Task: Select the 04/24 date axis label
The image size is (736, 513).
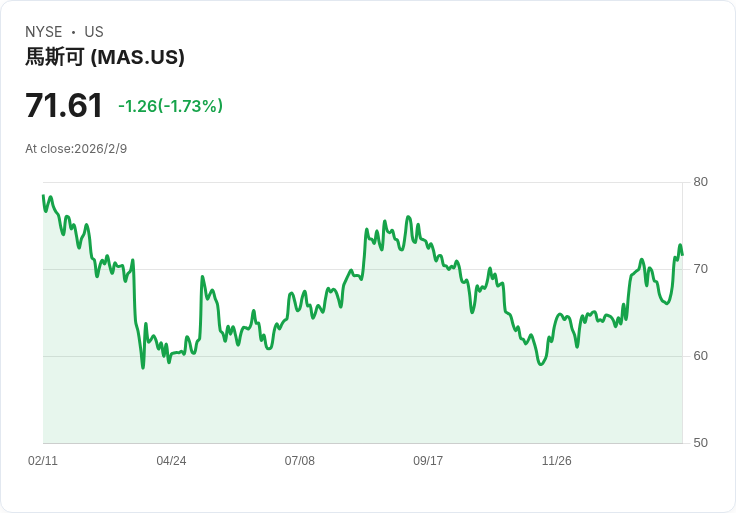Action: (171, 461)
